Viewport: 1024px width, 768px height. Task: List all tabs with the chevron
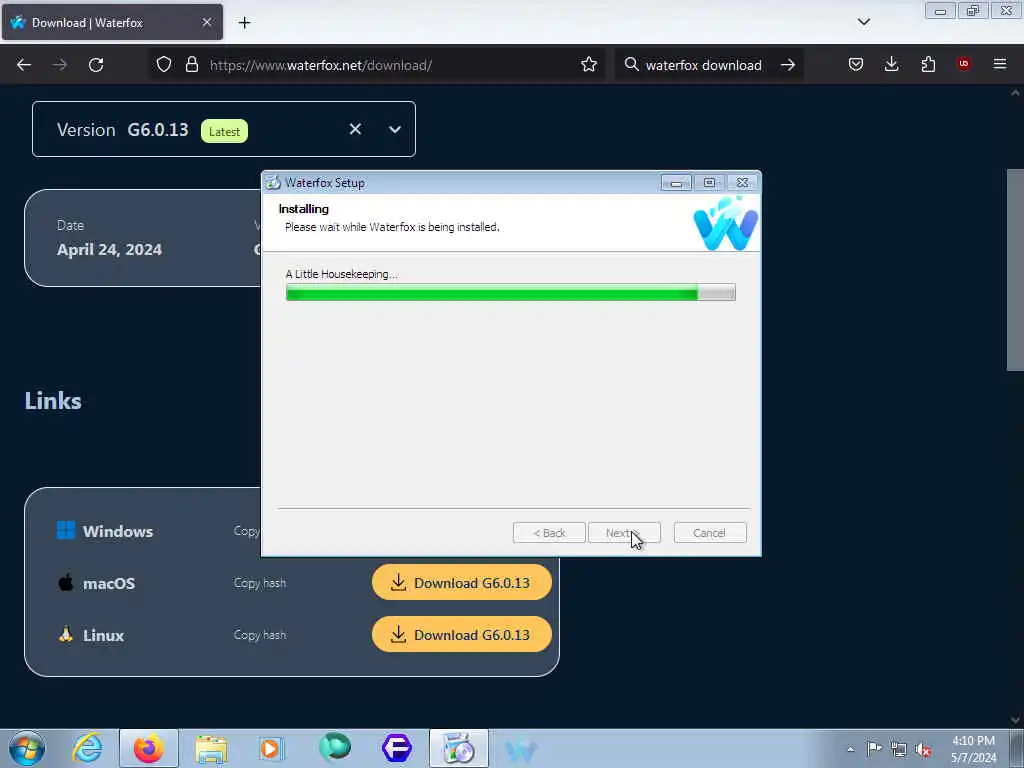point(864,22)
